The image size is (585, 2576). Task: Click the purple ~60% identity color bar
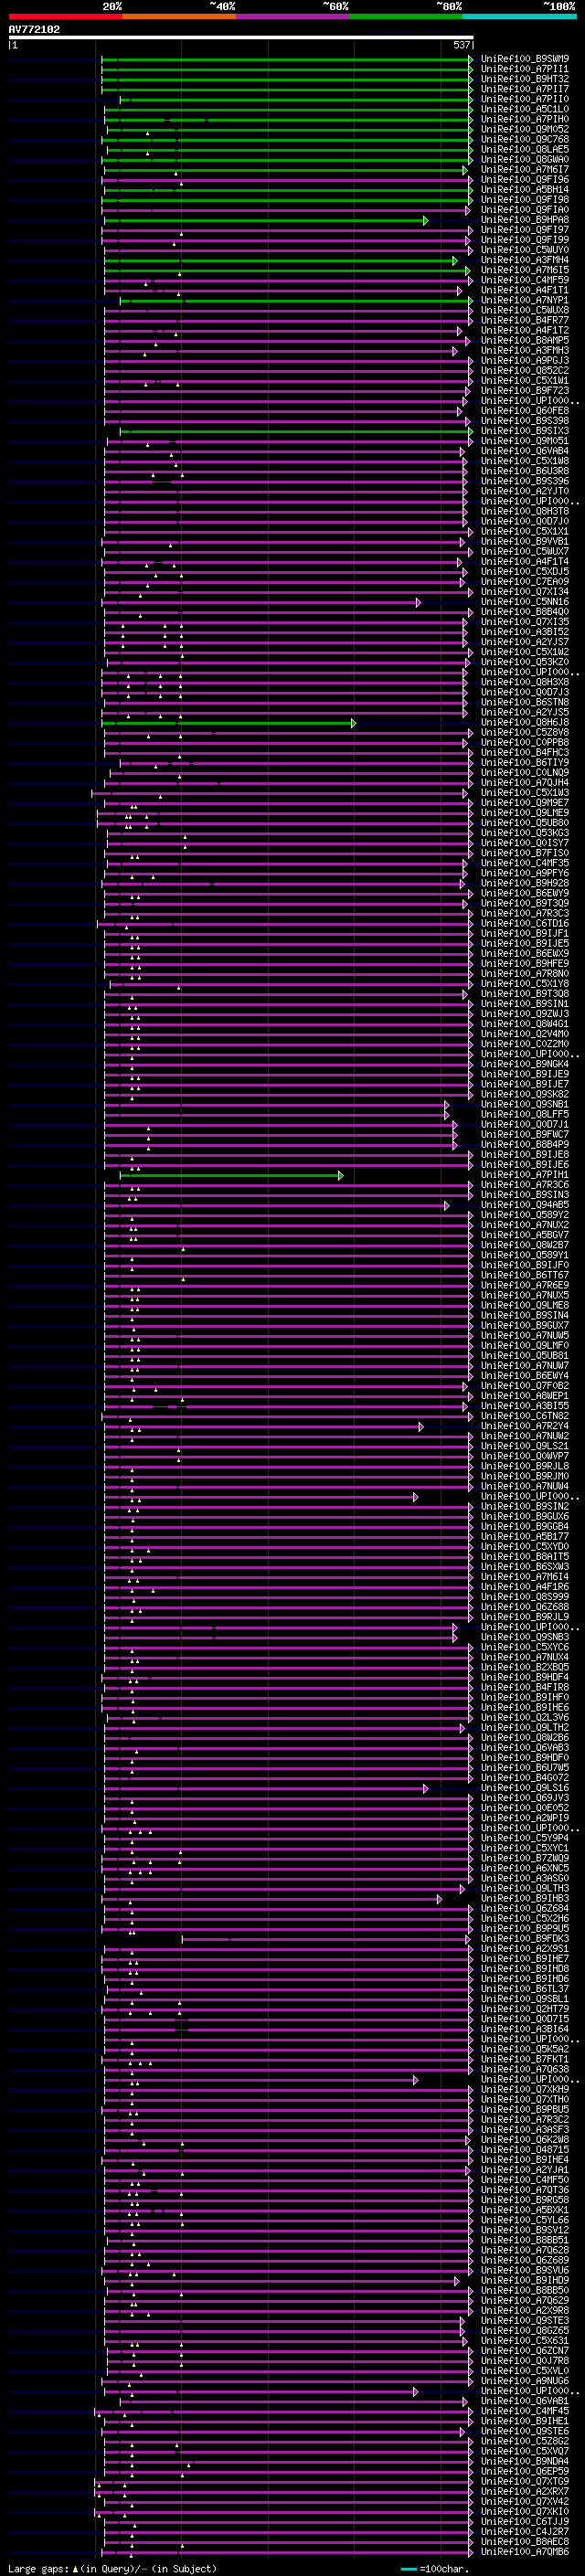(293, 16)
